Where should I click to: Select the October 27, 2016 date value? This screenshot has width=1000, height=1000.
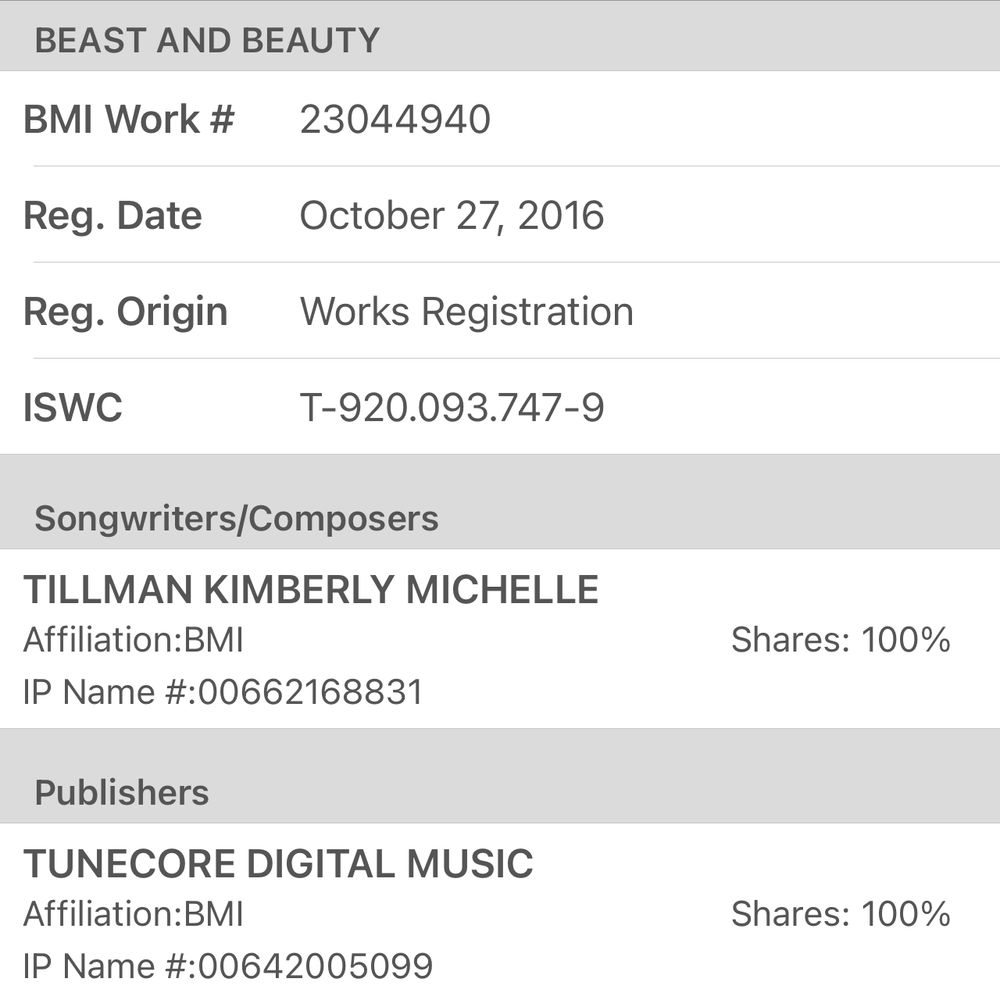(452, 216)
